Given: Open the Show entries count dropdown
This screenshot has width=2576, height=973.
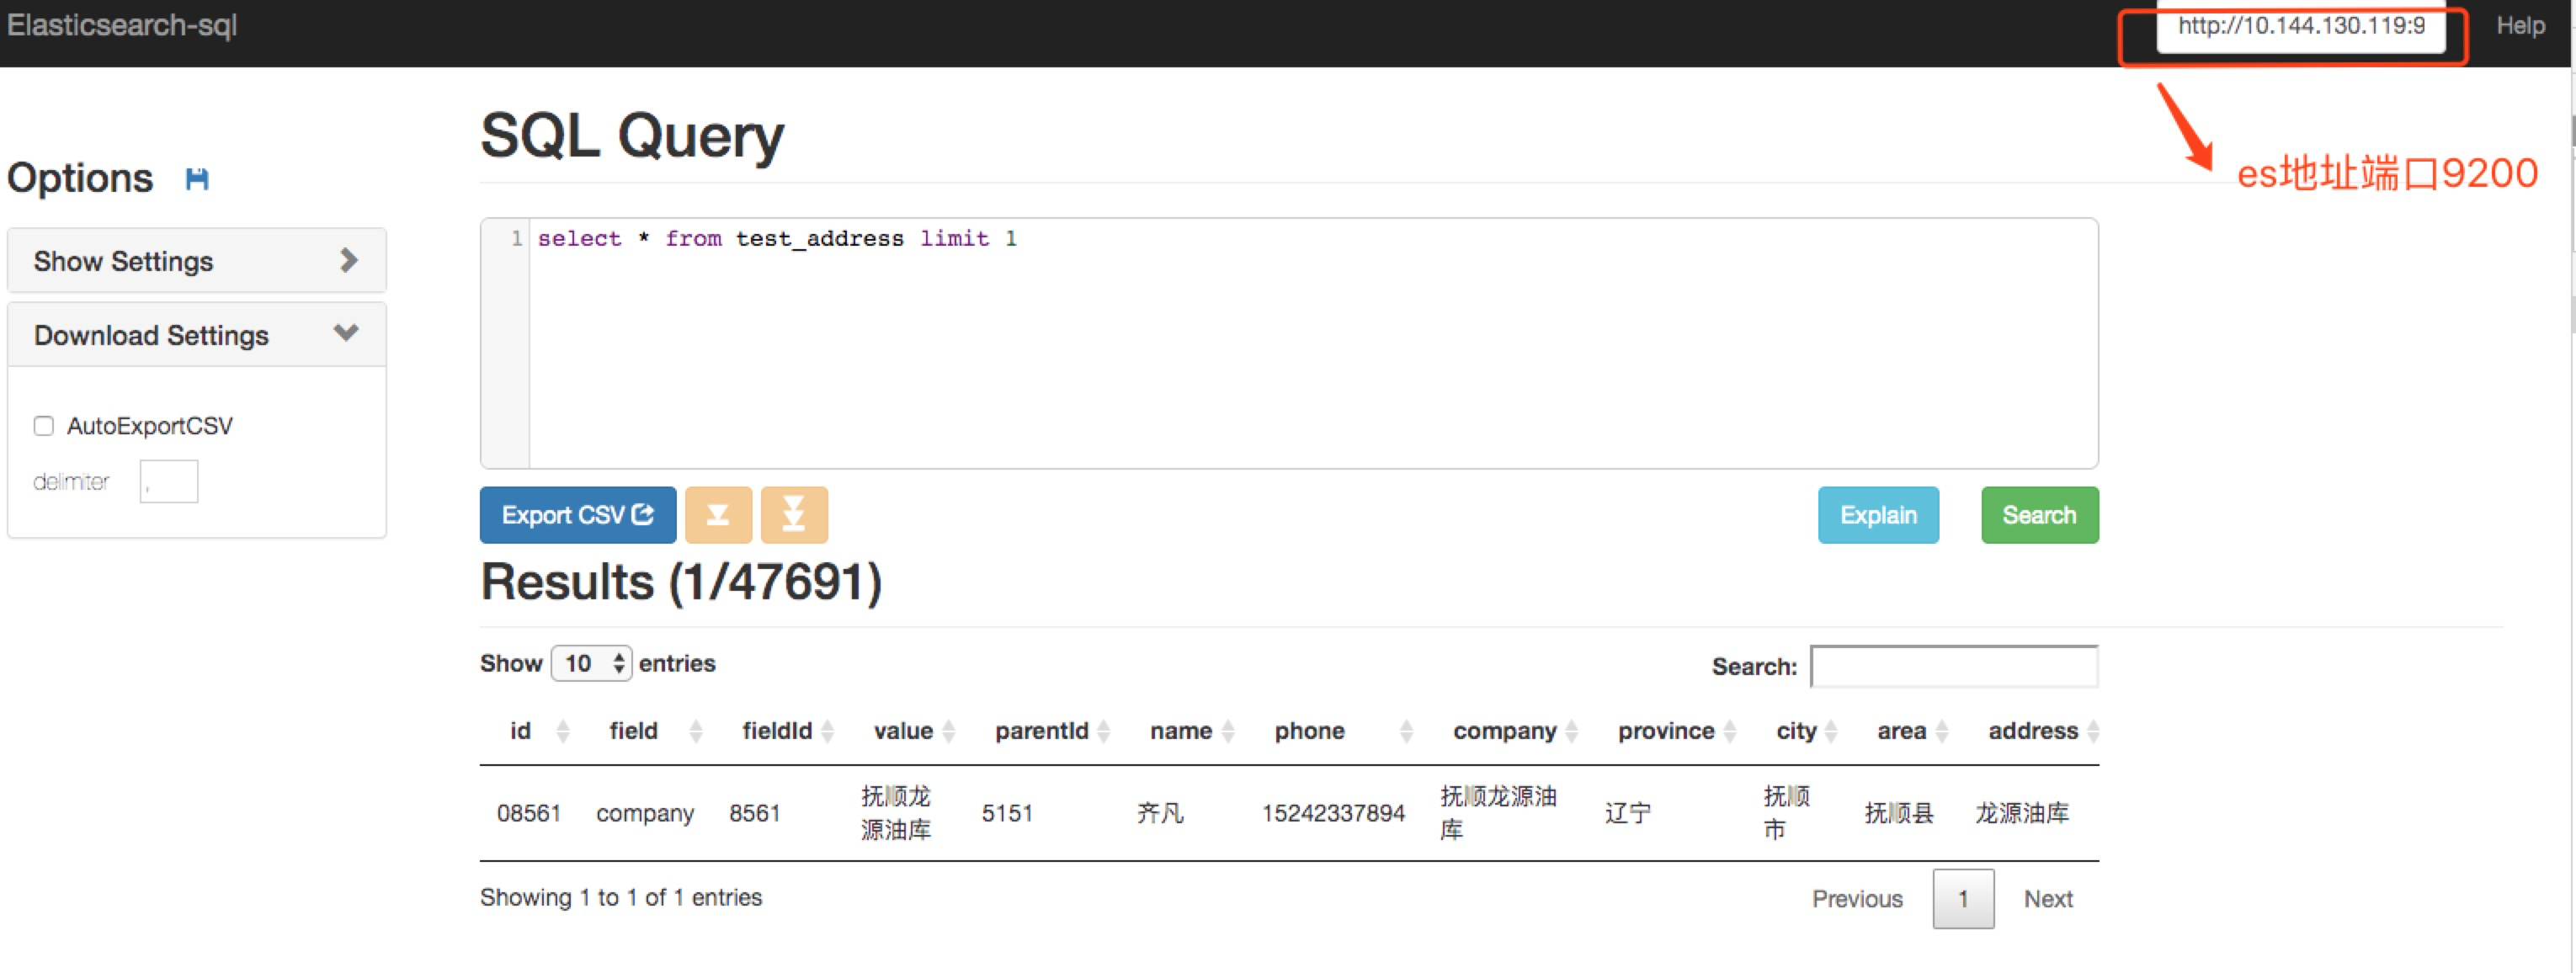Looking at the screenshot, I should (591, 663).
